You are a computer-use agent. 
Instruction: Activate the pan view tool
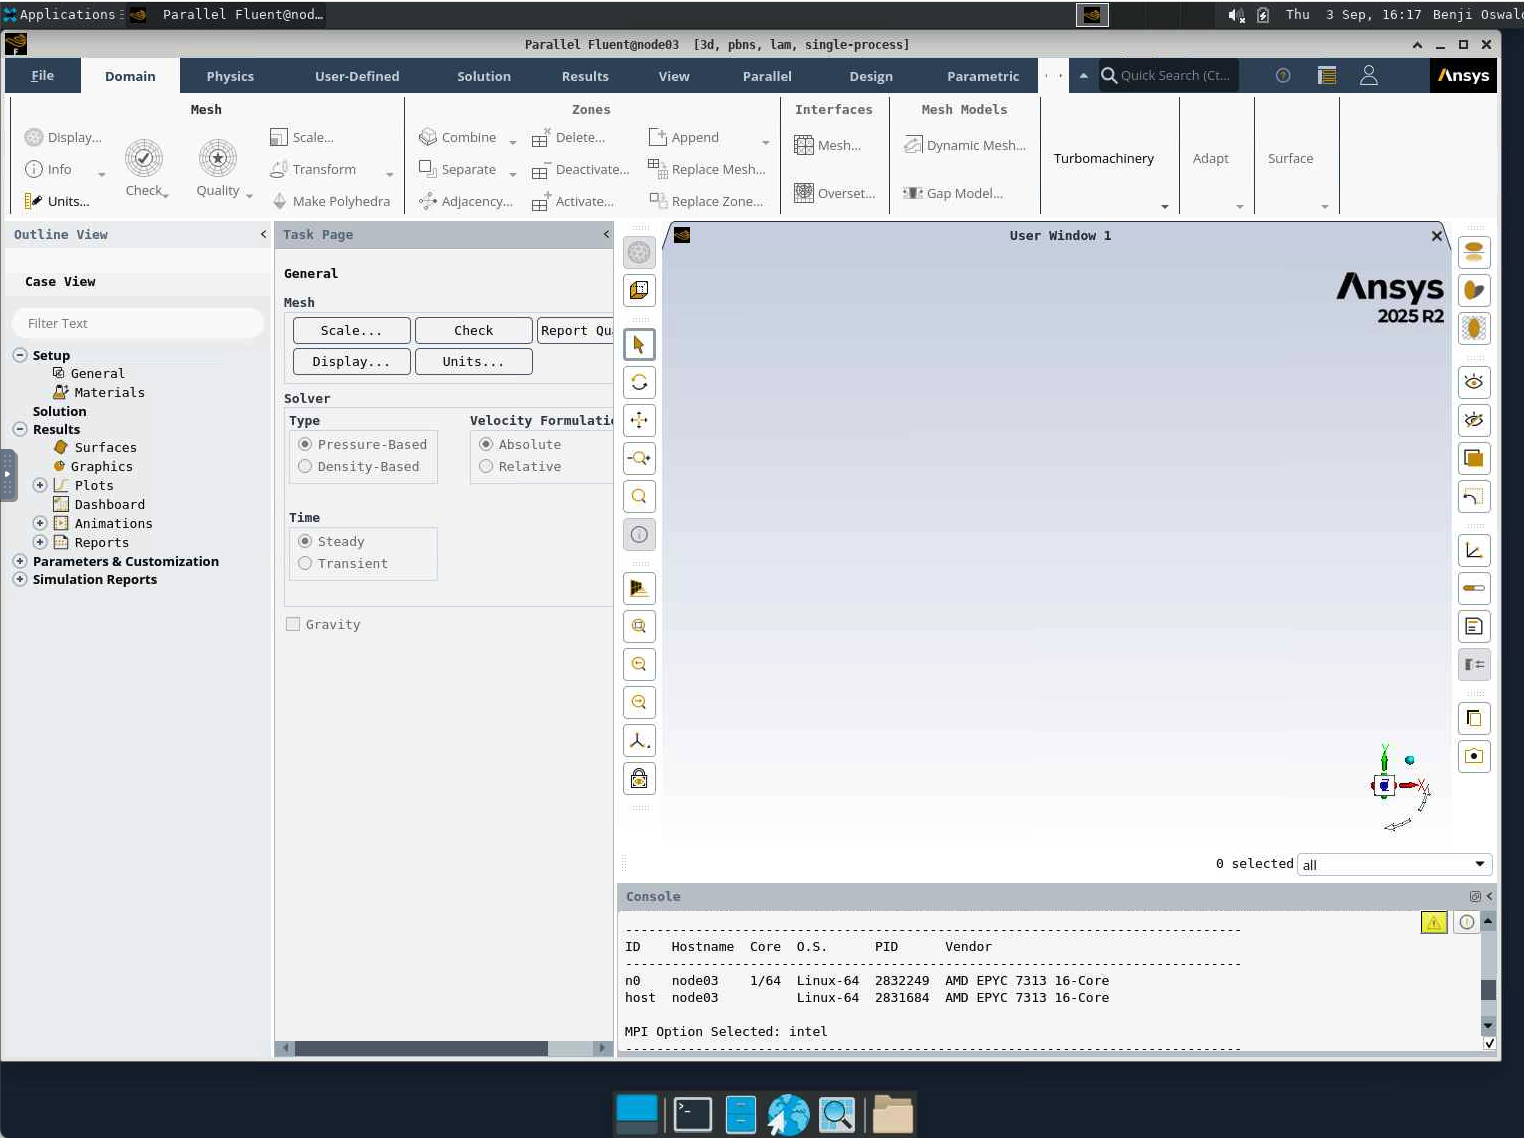[x=639, y=420]
